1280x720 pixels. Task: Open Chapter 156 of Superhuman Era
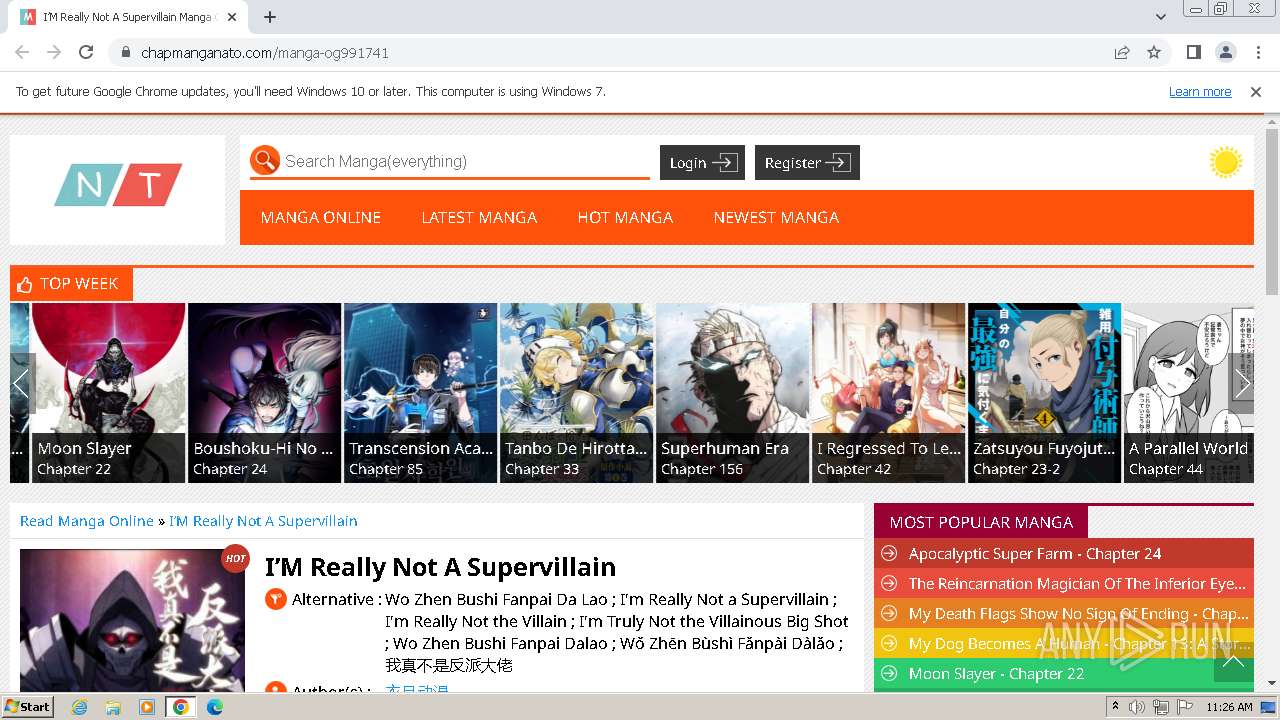[x=702, y=469]
